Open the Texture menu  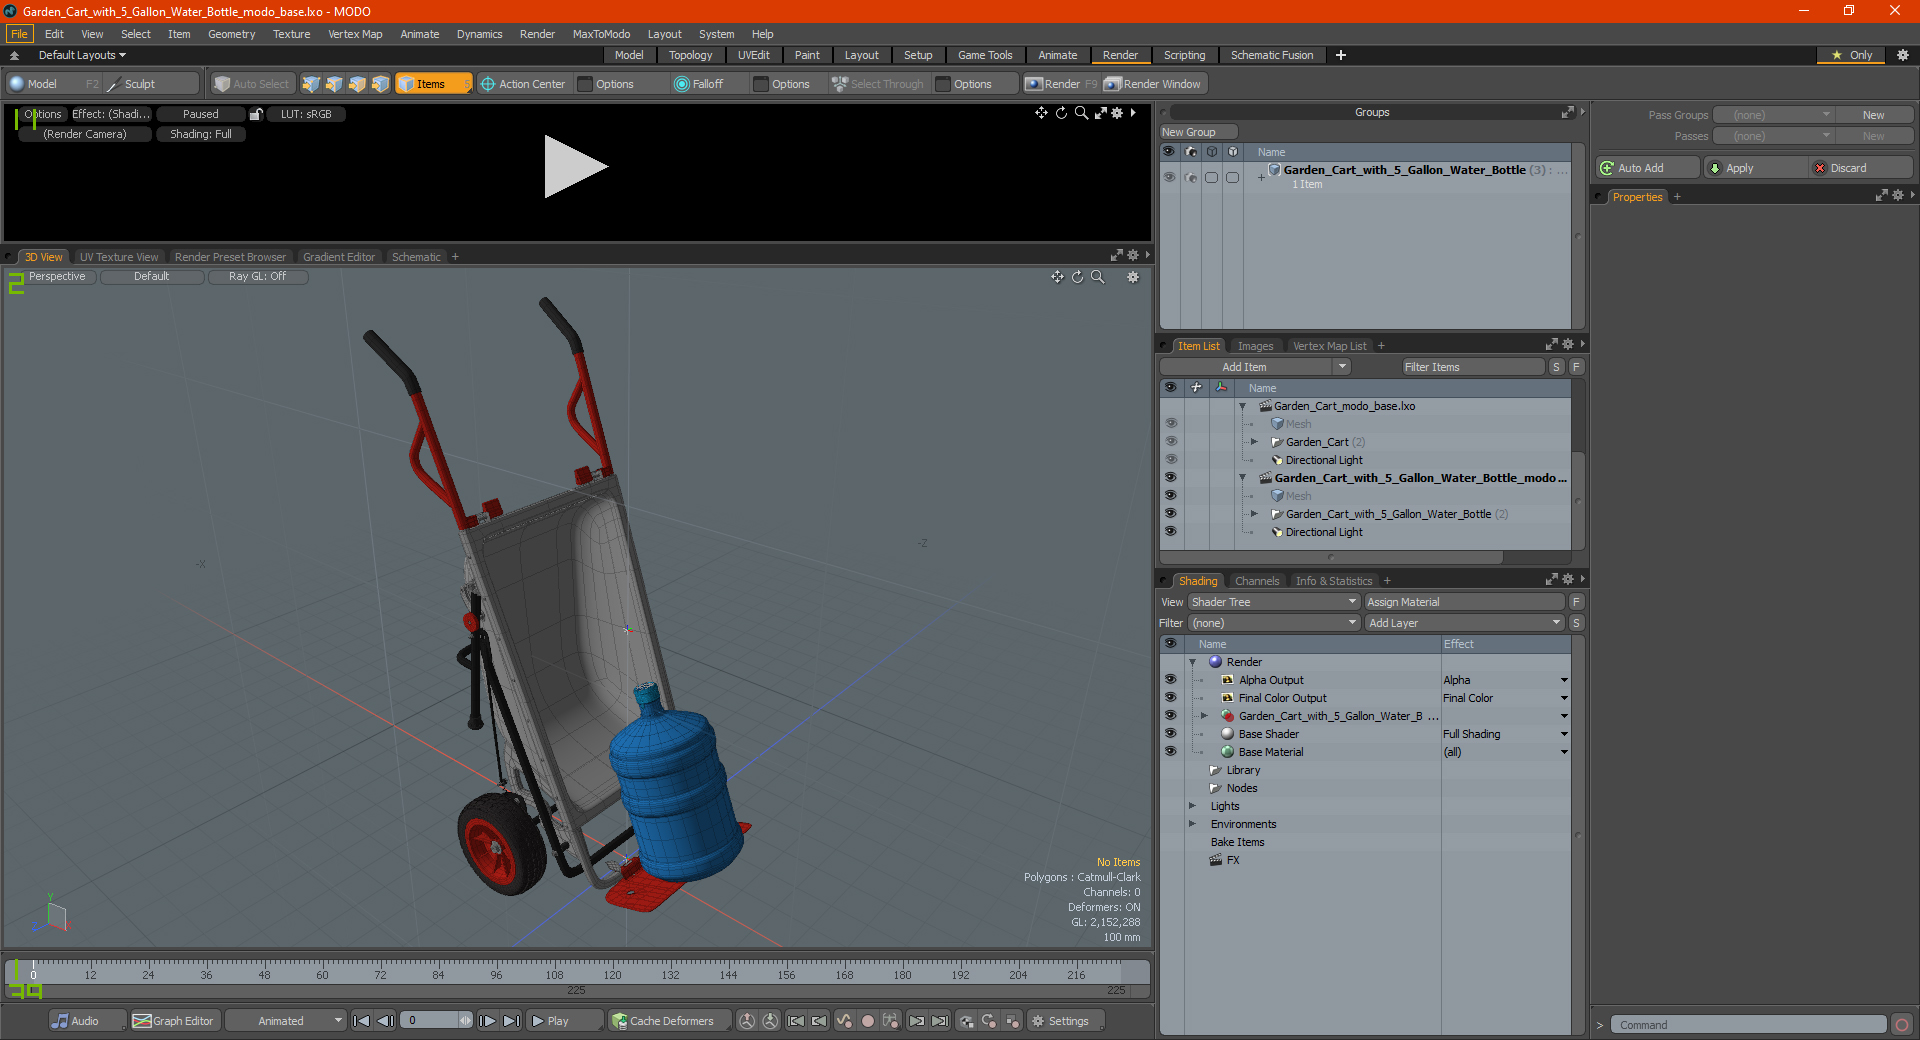point(291,34)
